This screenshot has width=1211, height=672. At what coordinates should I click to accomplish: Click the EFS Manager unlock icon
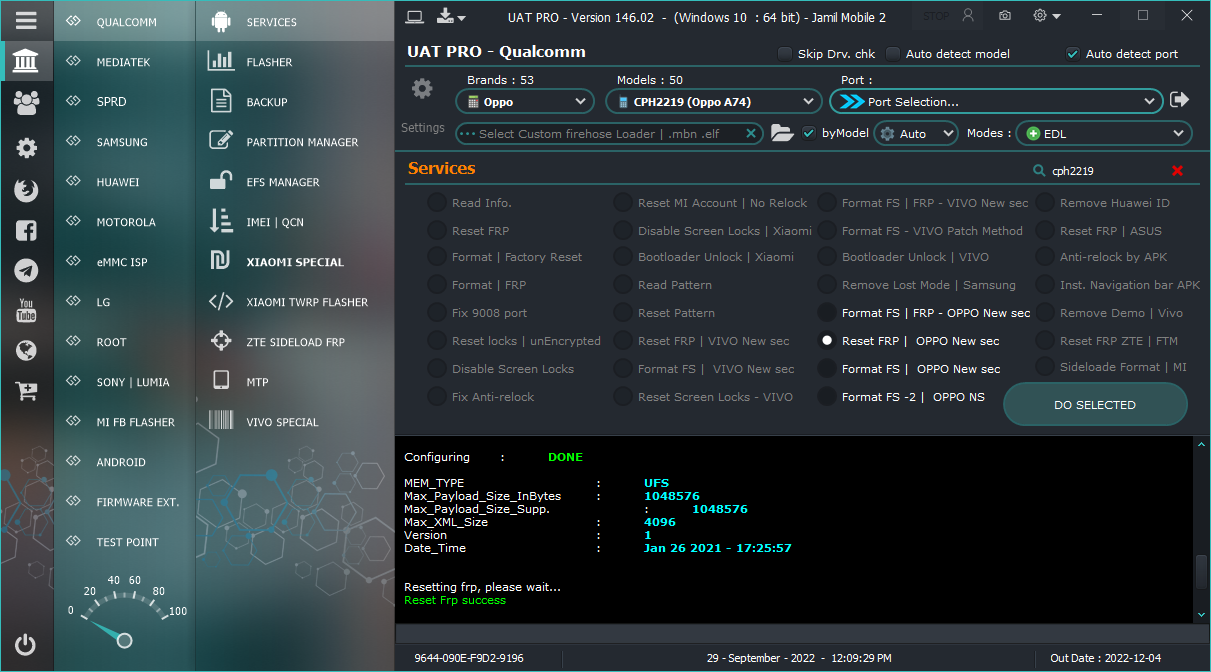(x=221, y=181)
